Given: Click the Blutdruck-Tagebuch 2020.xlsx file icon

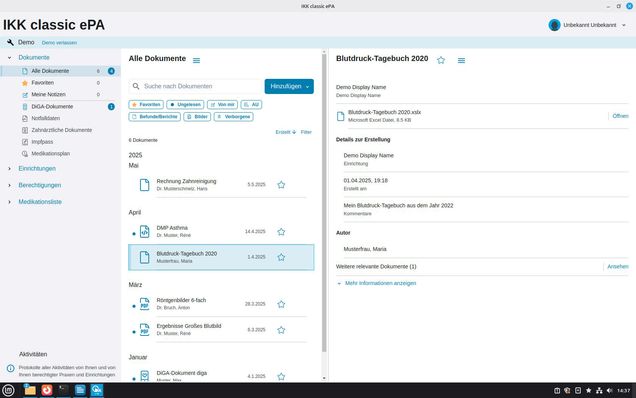Looking at the screenshot, I should [x=341, y=116].
